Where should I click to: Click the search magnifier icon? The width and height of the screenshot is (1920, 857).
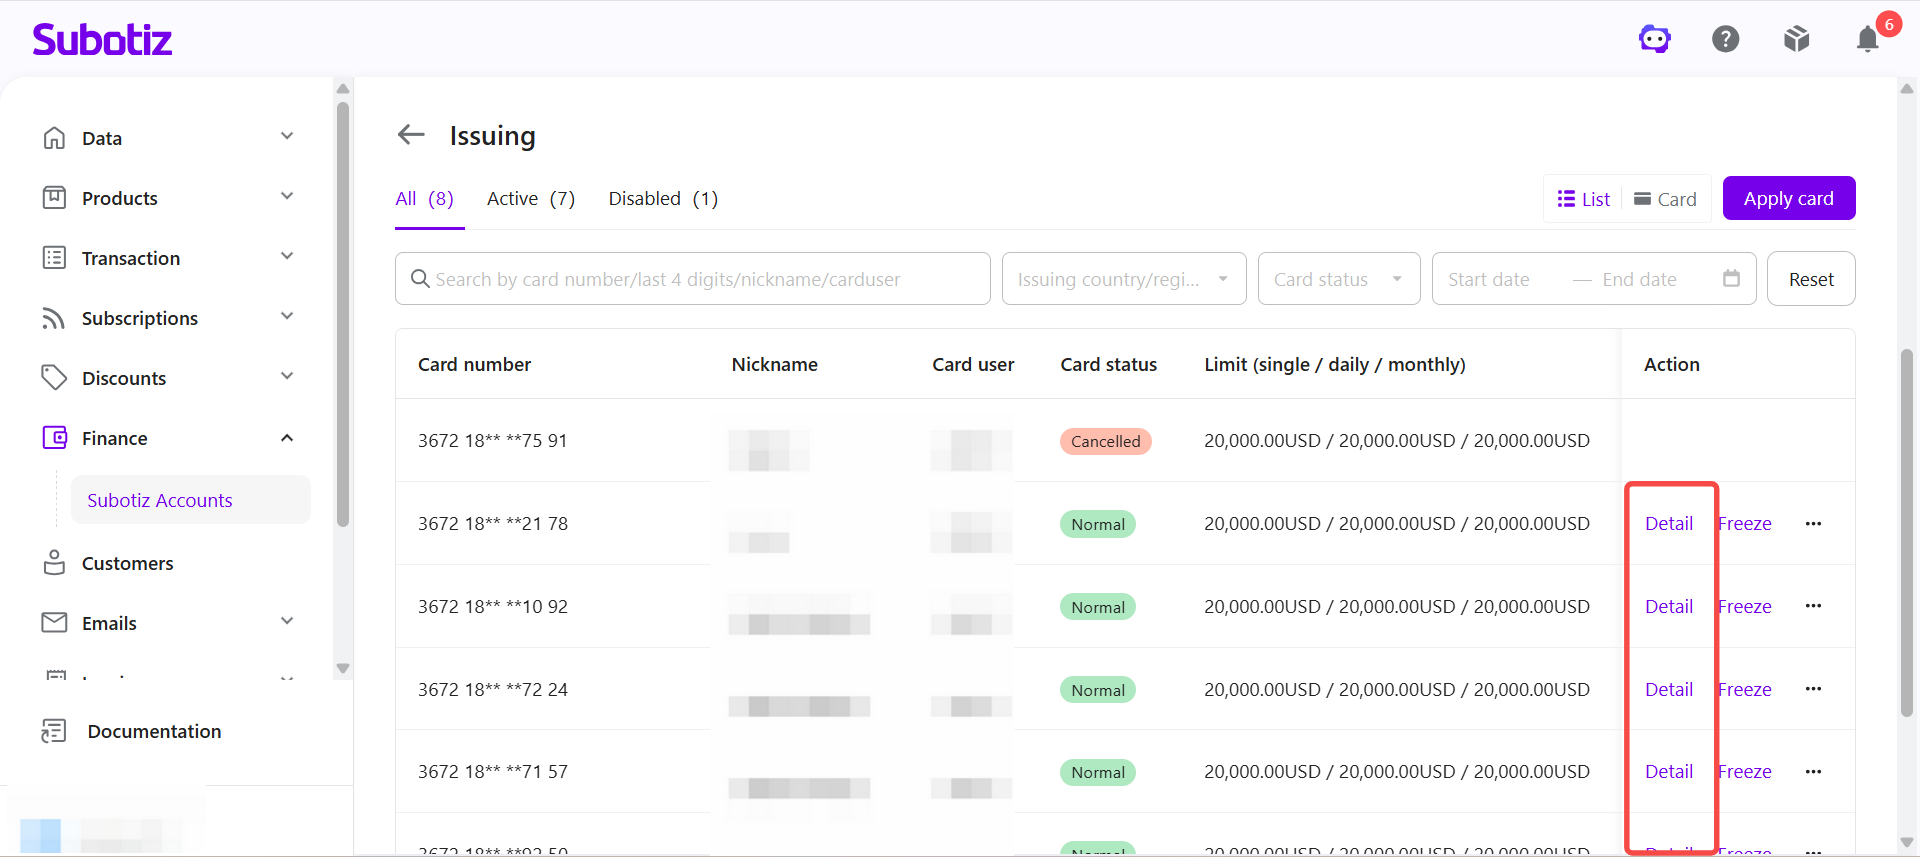(420, 279)
